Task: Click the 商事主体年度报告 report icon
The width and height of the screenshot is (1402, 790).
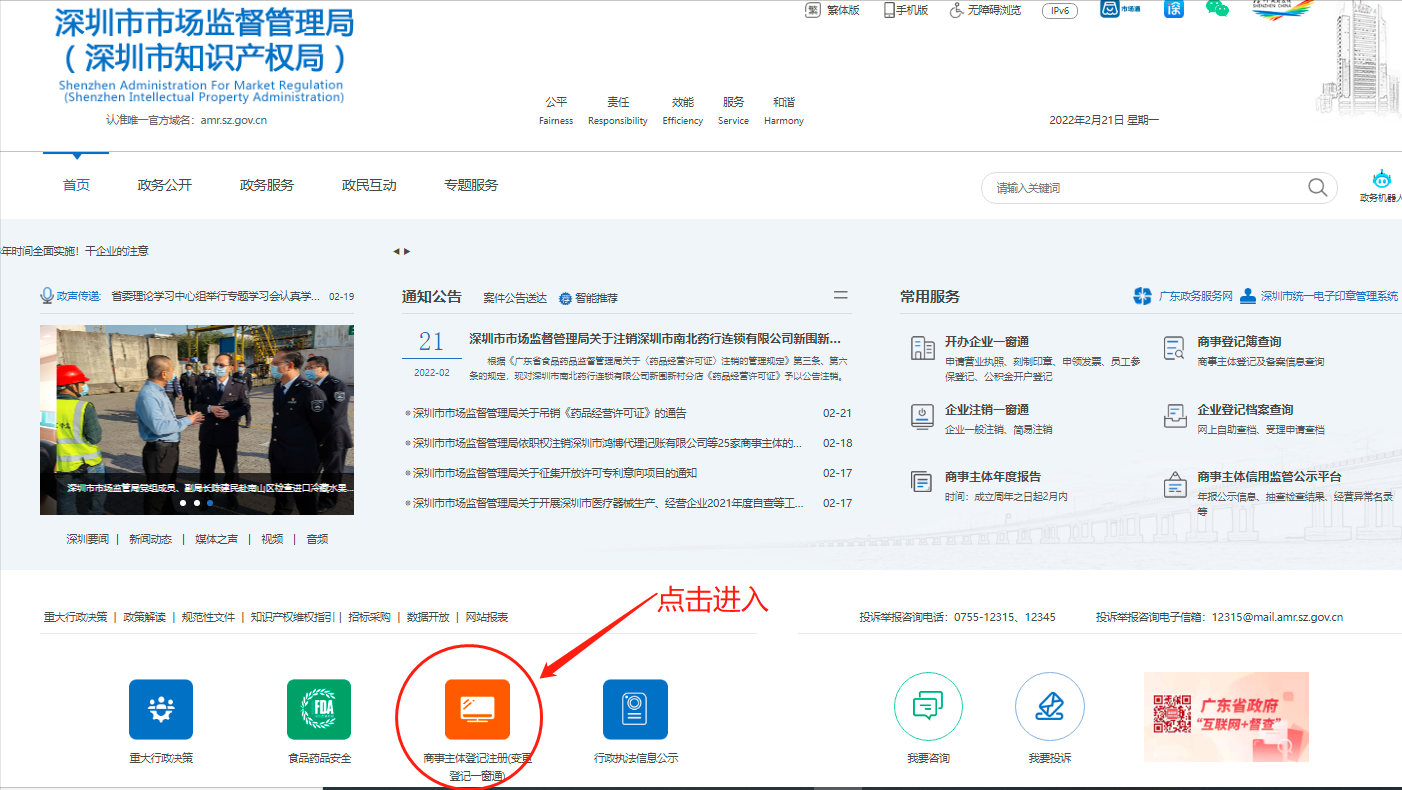Action: (x=922, y=482)
